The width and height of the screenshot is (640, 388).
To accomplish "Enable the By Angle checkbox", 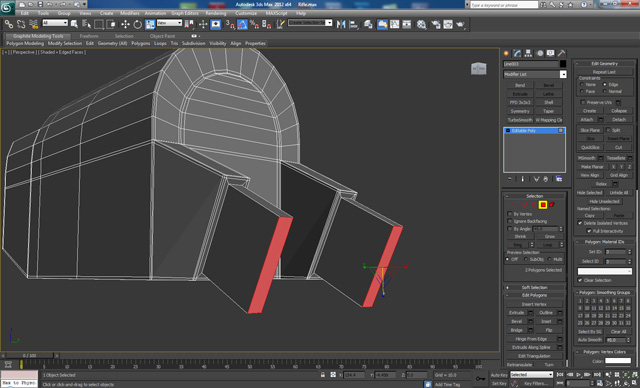I will click(510, 229).
